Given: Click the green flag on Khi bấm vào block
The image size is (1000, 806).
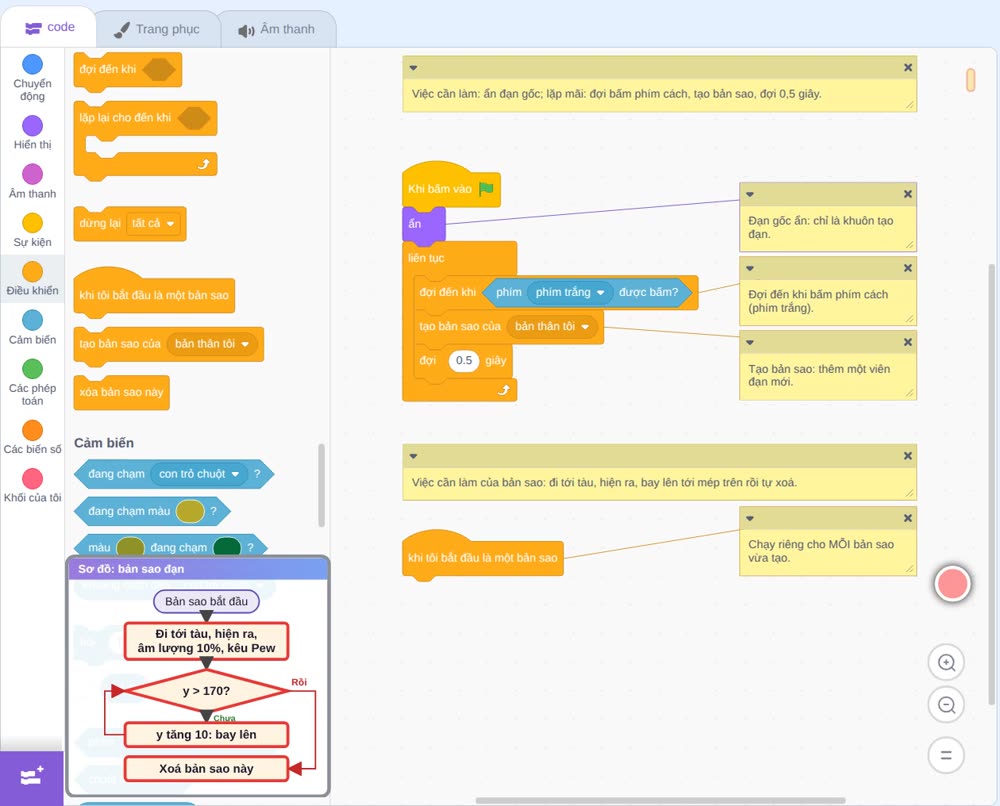Looking at the screenshot, I should click(487, 189).
